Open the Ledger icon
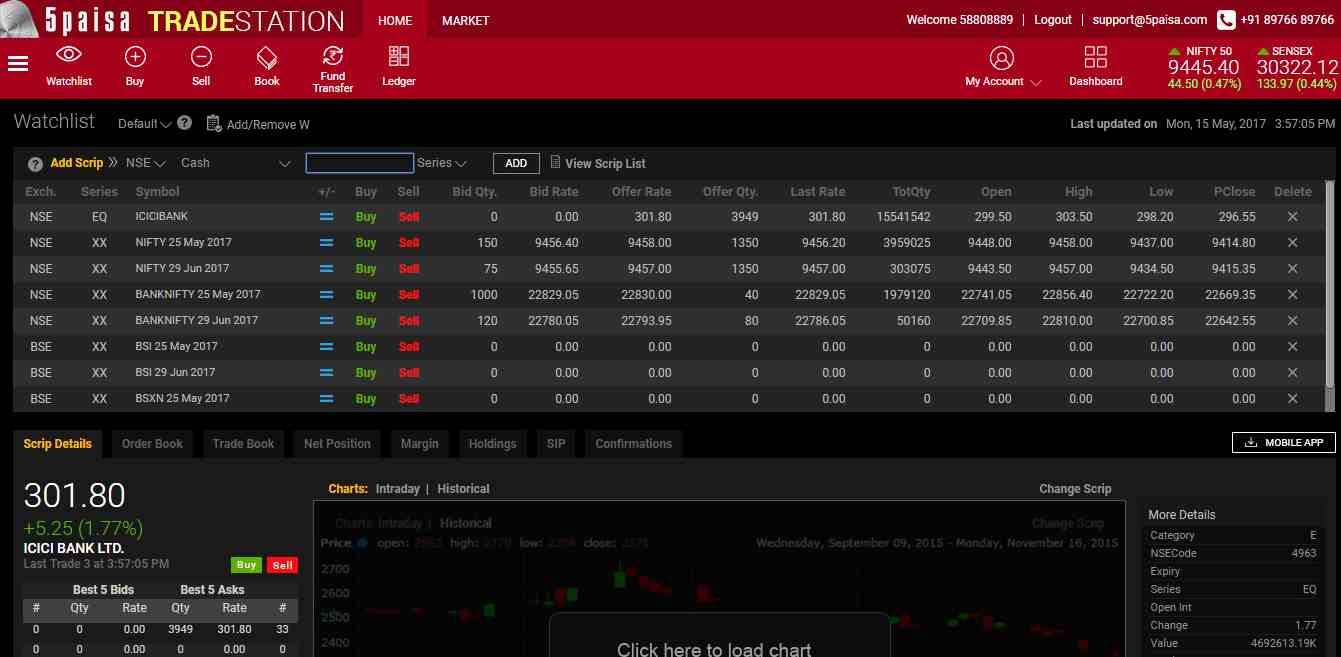 point(398,57)
